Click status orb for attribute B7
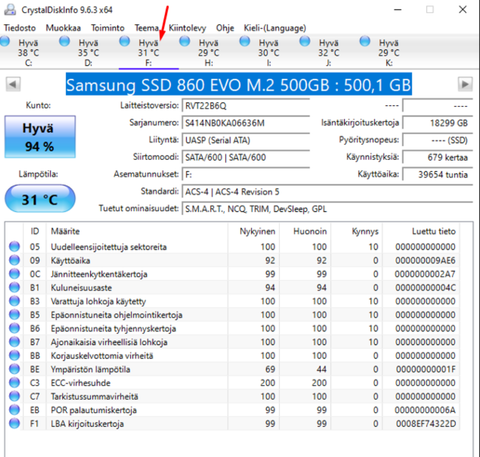The height and width of the screenshot is (457, 480). [14, 342]
